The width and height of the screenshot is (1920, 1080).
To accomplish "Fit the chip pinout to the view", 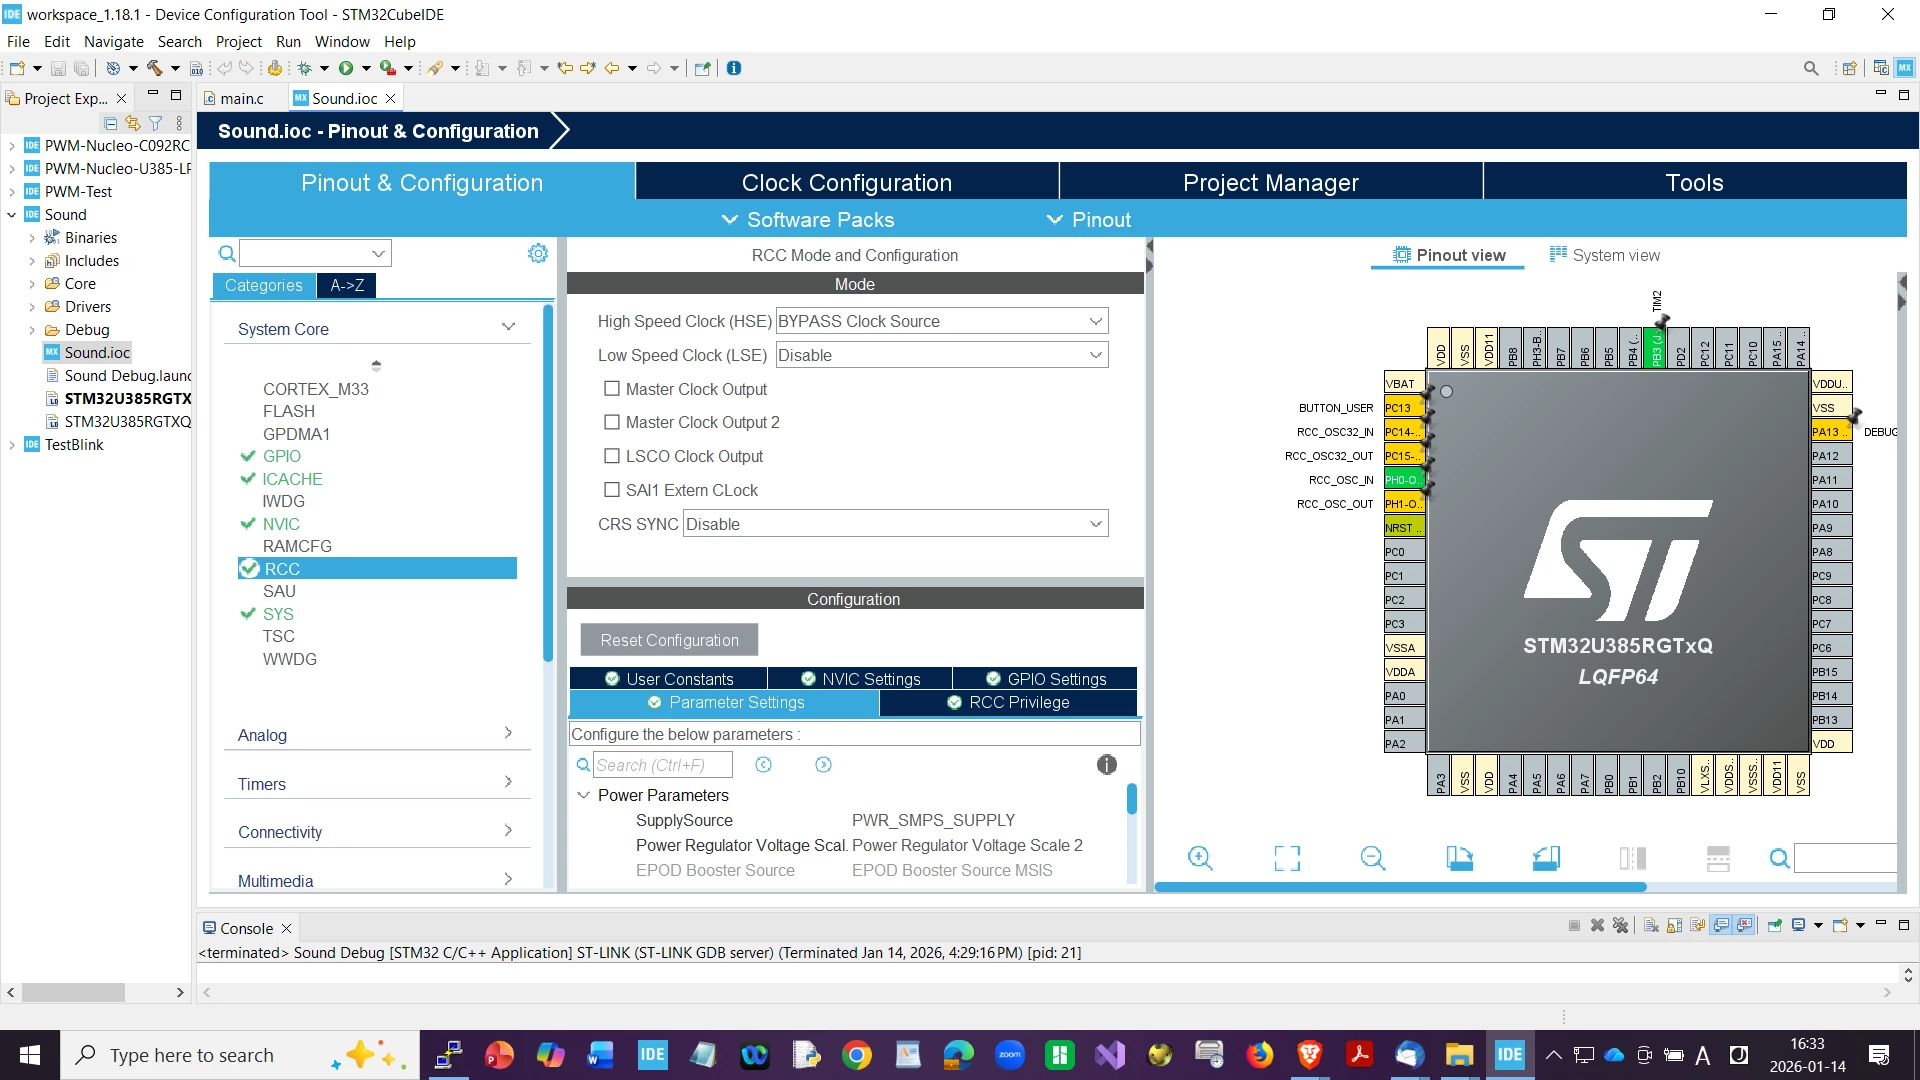I will [1287, 858].
